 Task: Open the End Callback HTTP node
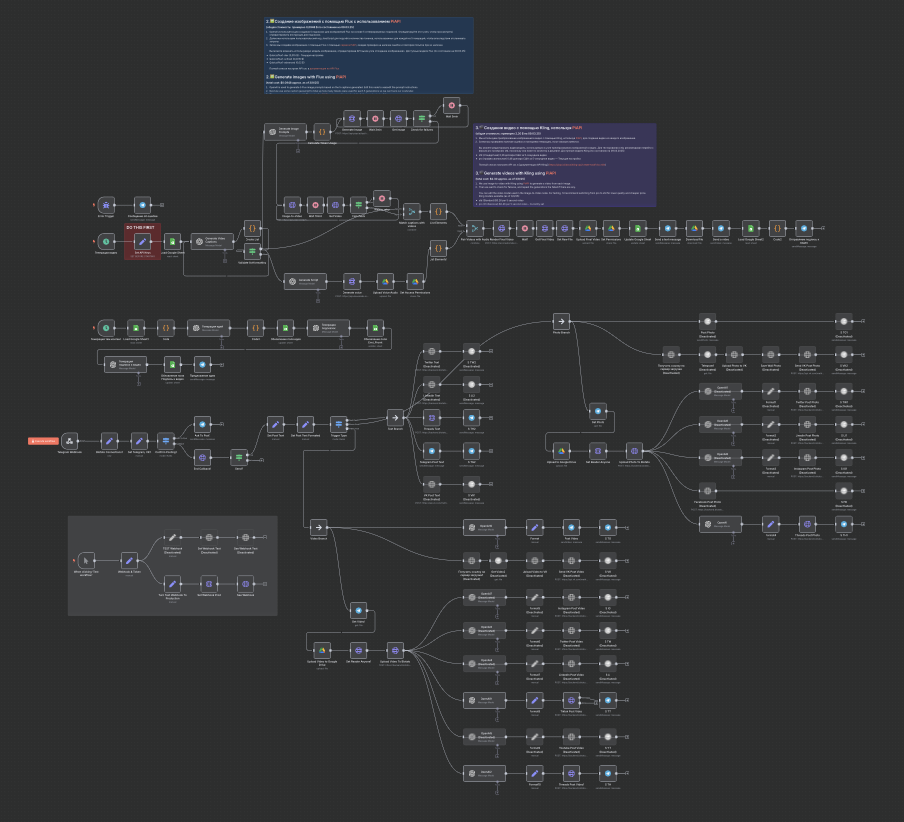(202, 458)
